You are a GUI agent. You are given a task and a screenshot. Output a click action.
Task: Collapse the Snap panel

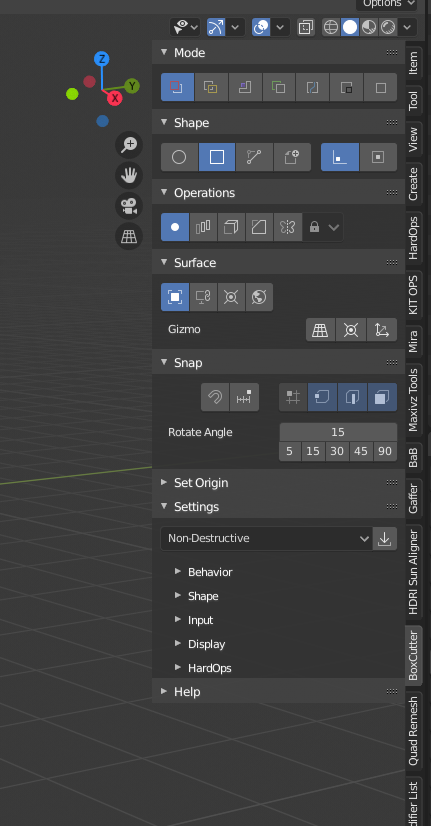tap(164, 362)
